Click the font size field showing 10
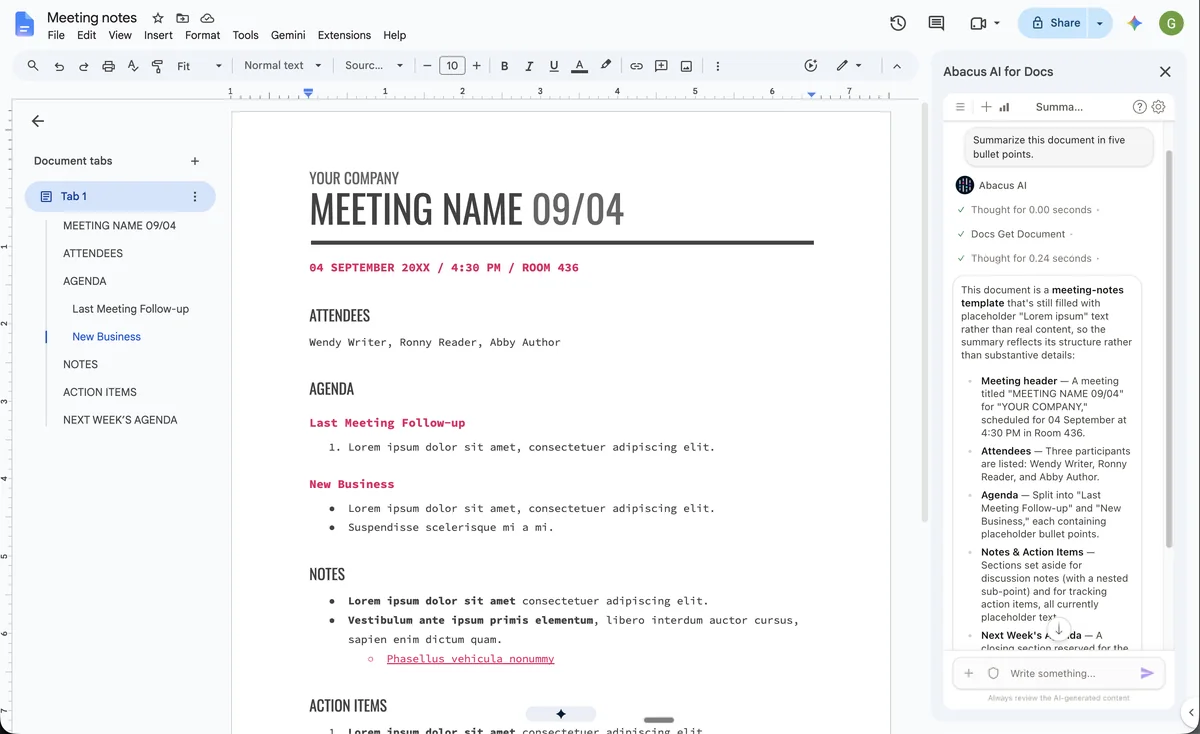 click(x=452, y=66)
